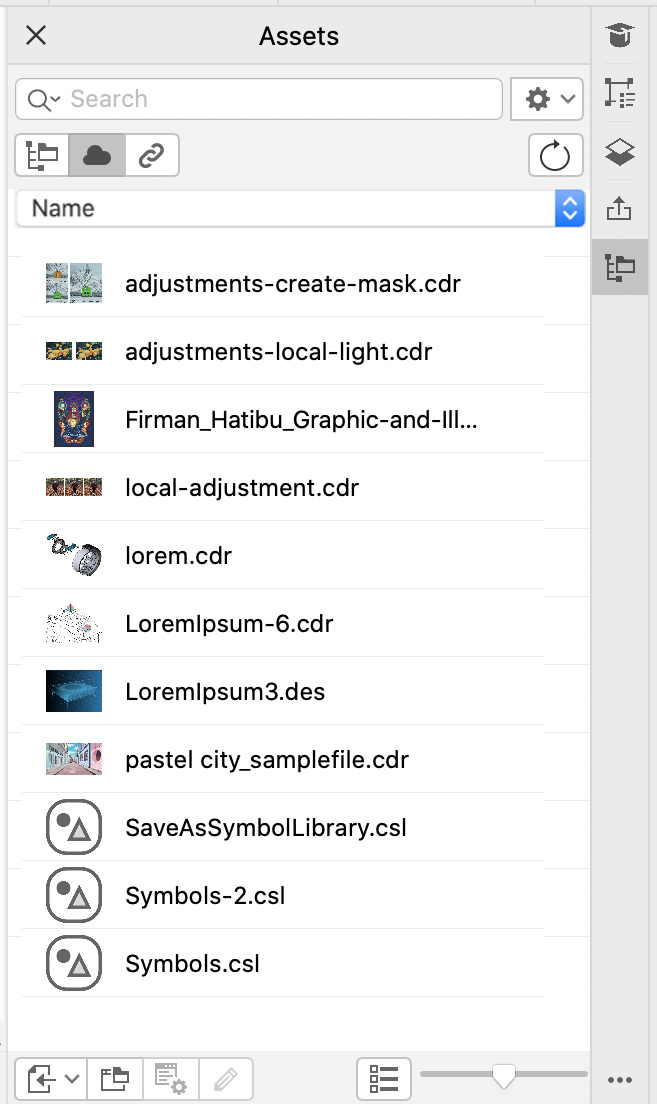
Task: Open the Export docker icon
Action: point(620,209)
